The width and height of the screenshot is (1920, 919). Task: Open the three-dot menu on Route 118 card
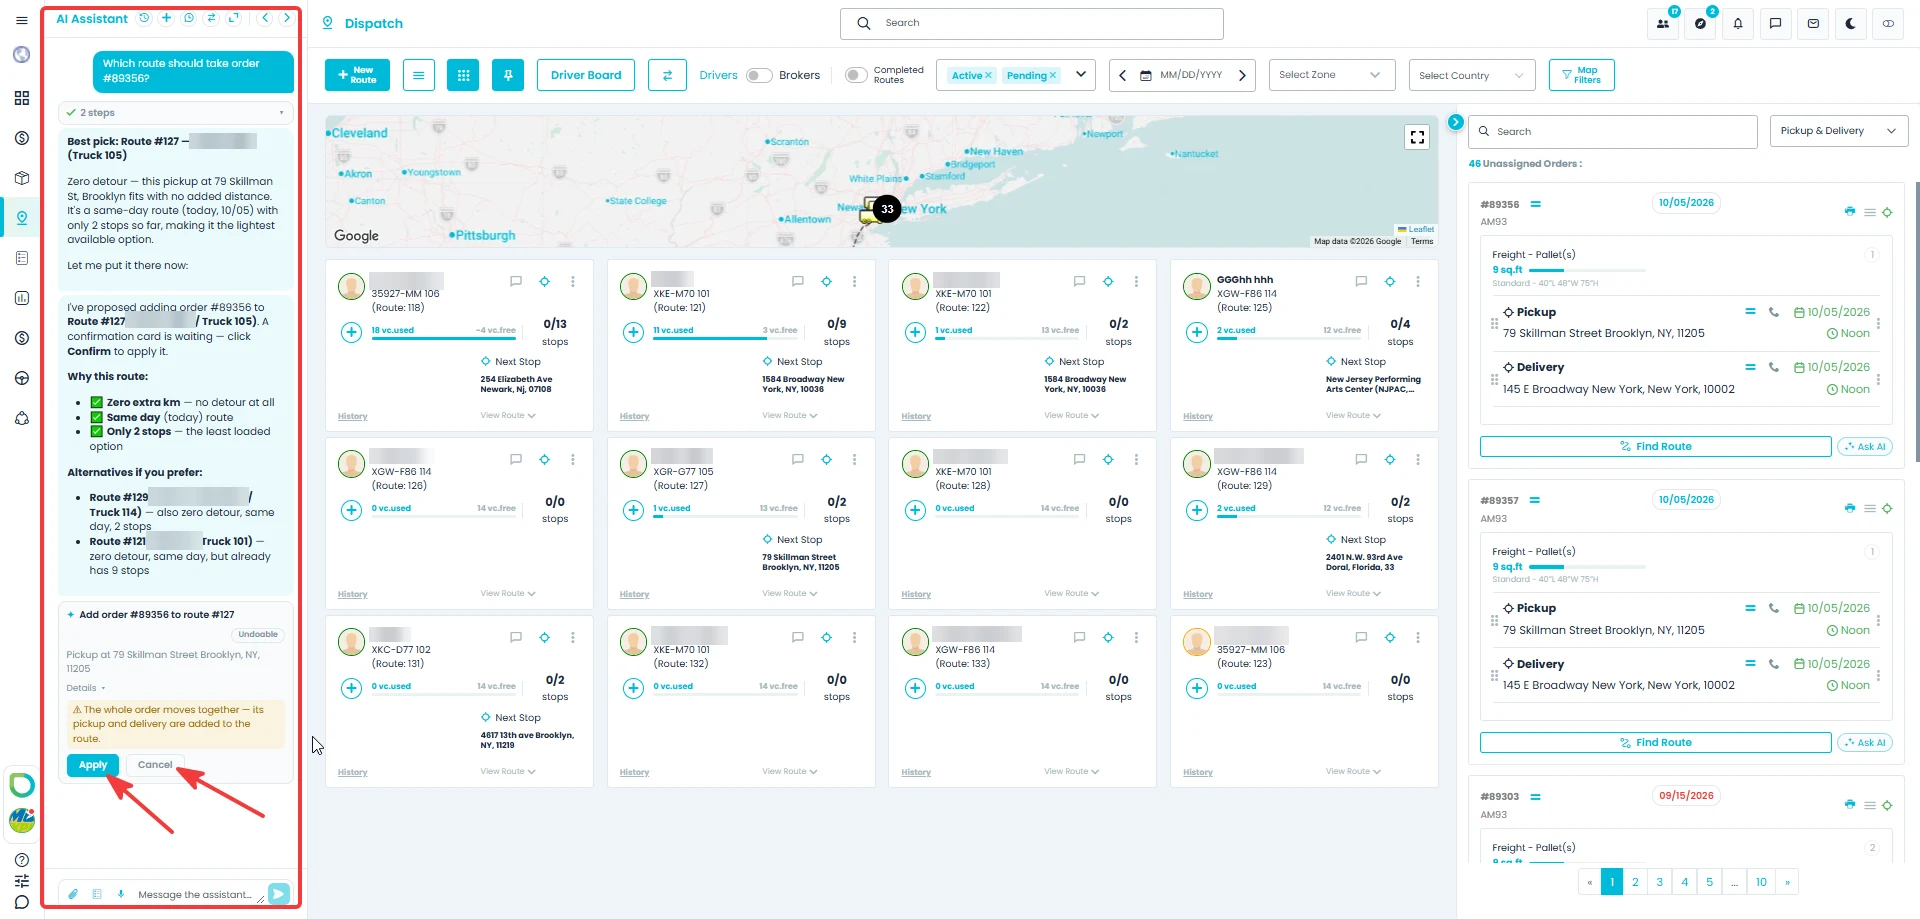(573, 282)
